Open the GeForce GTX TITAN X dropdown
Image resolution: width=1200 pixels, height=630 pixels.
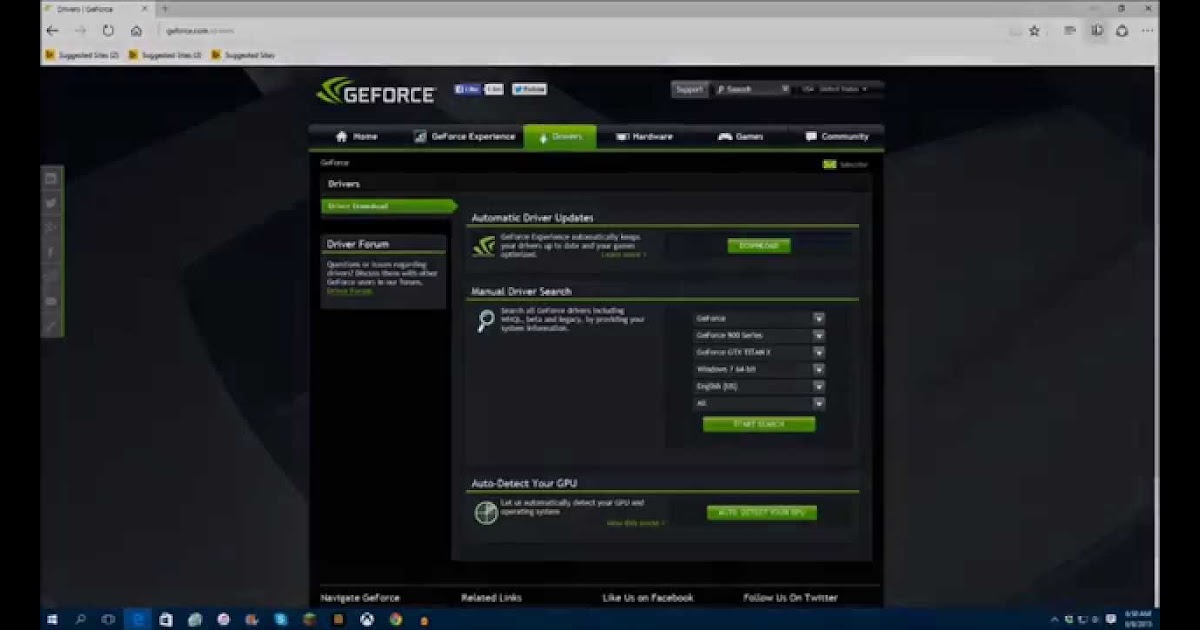(x=760, y=353)
